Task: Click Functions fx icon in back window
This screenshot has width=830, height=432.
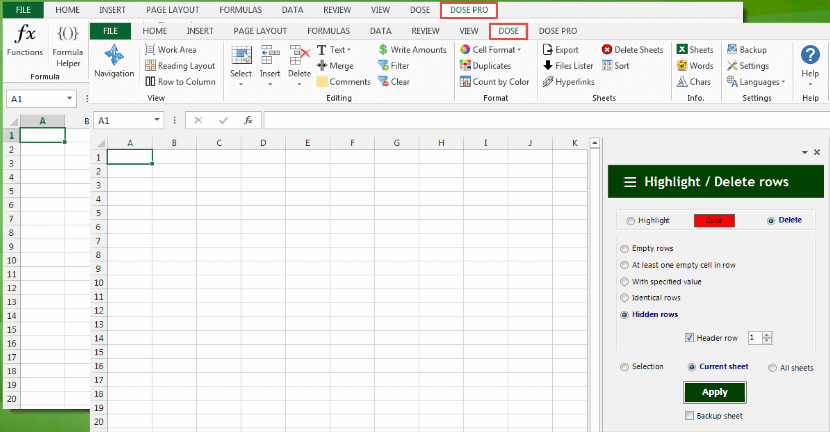Action: (x=25, y=34)
